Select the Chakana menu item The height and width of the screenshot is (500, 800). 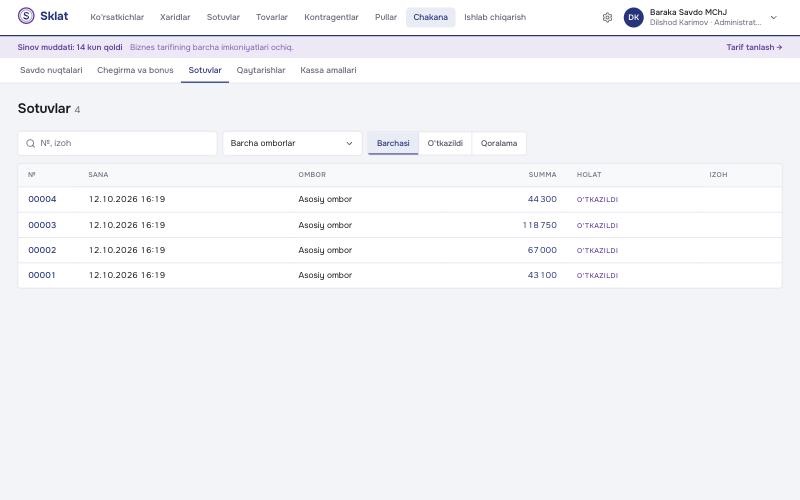(431, 17)
